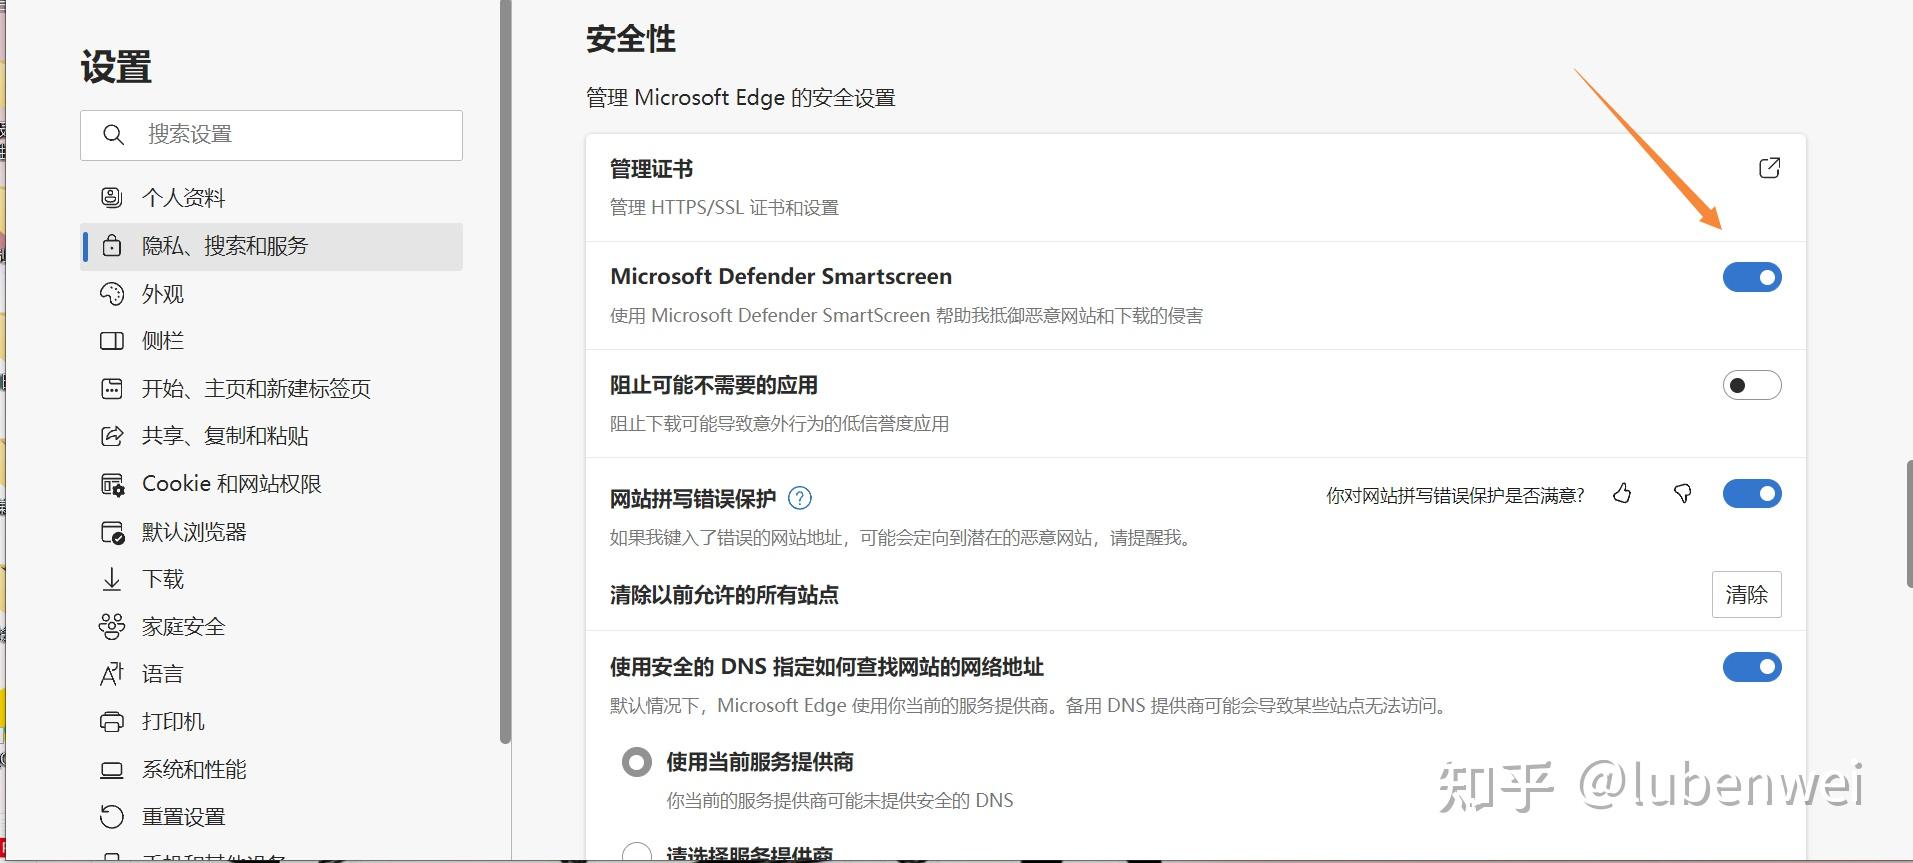Open 打印机 settings
1913x863 pixels.
[x=272, y=721]
